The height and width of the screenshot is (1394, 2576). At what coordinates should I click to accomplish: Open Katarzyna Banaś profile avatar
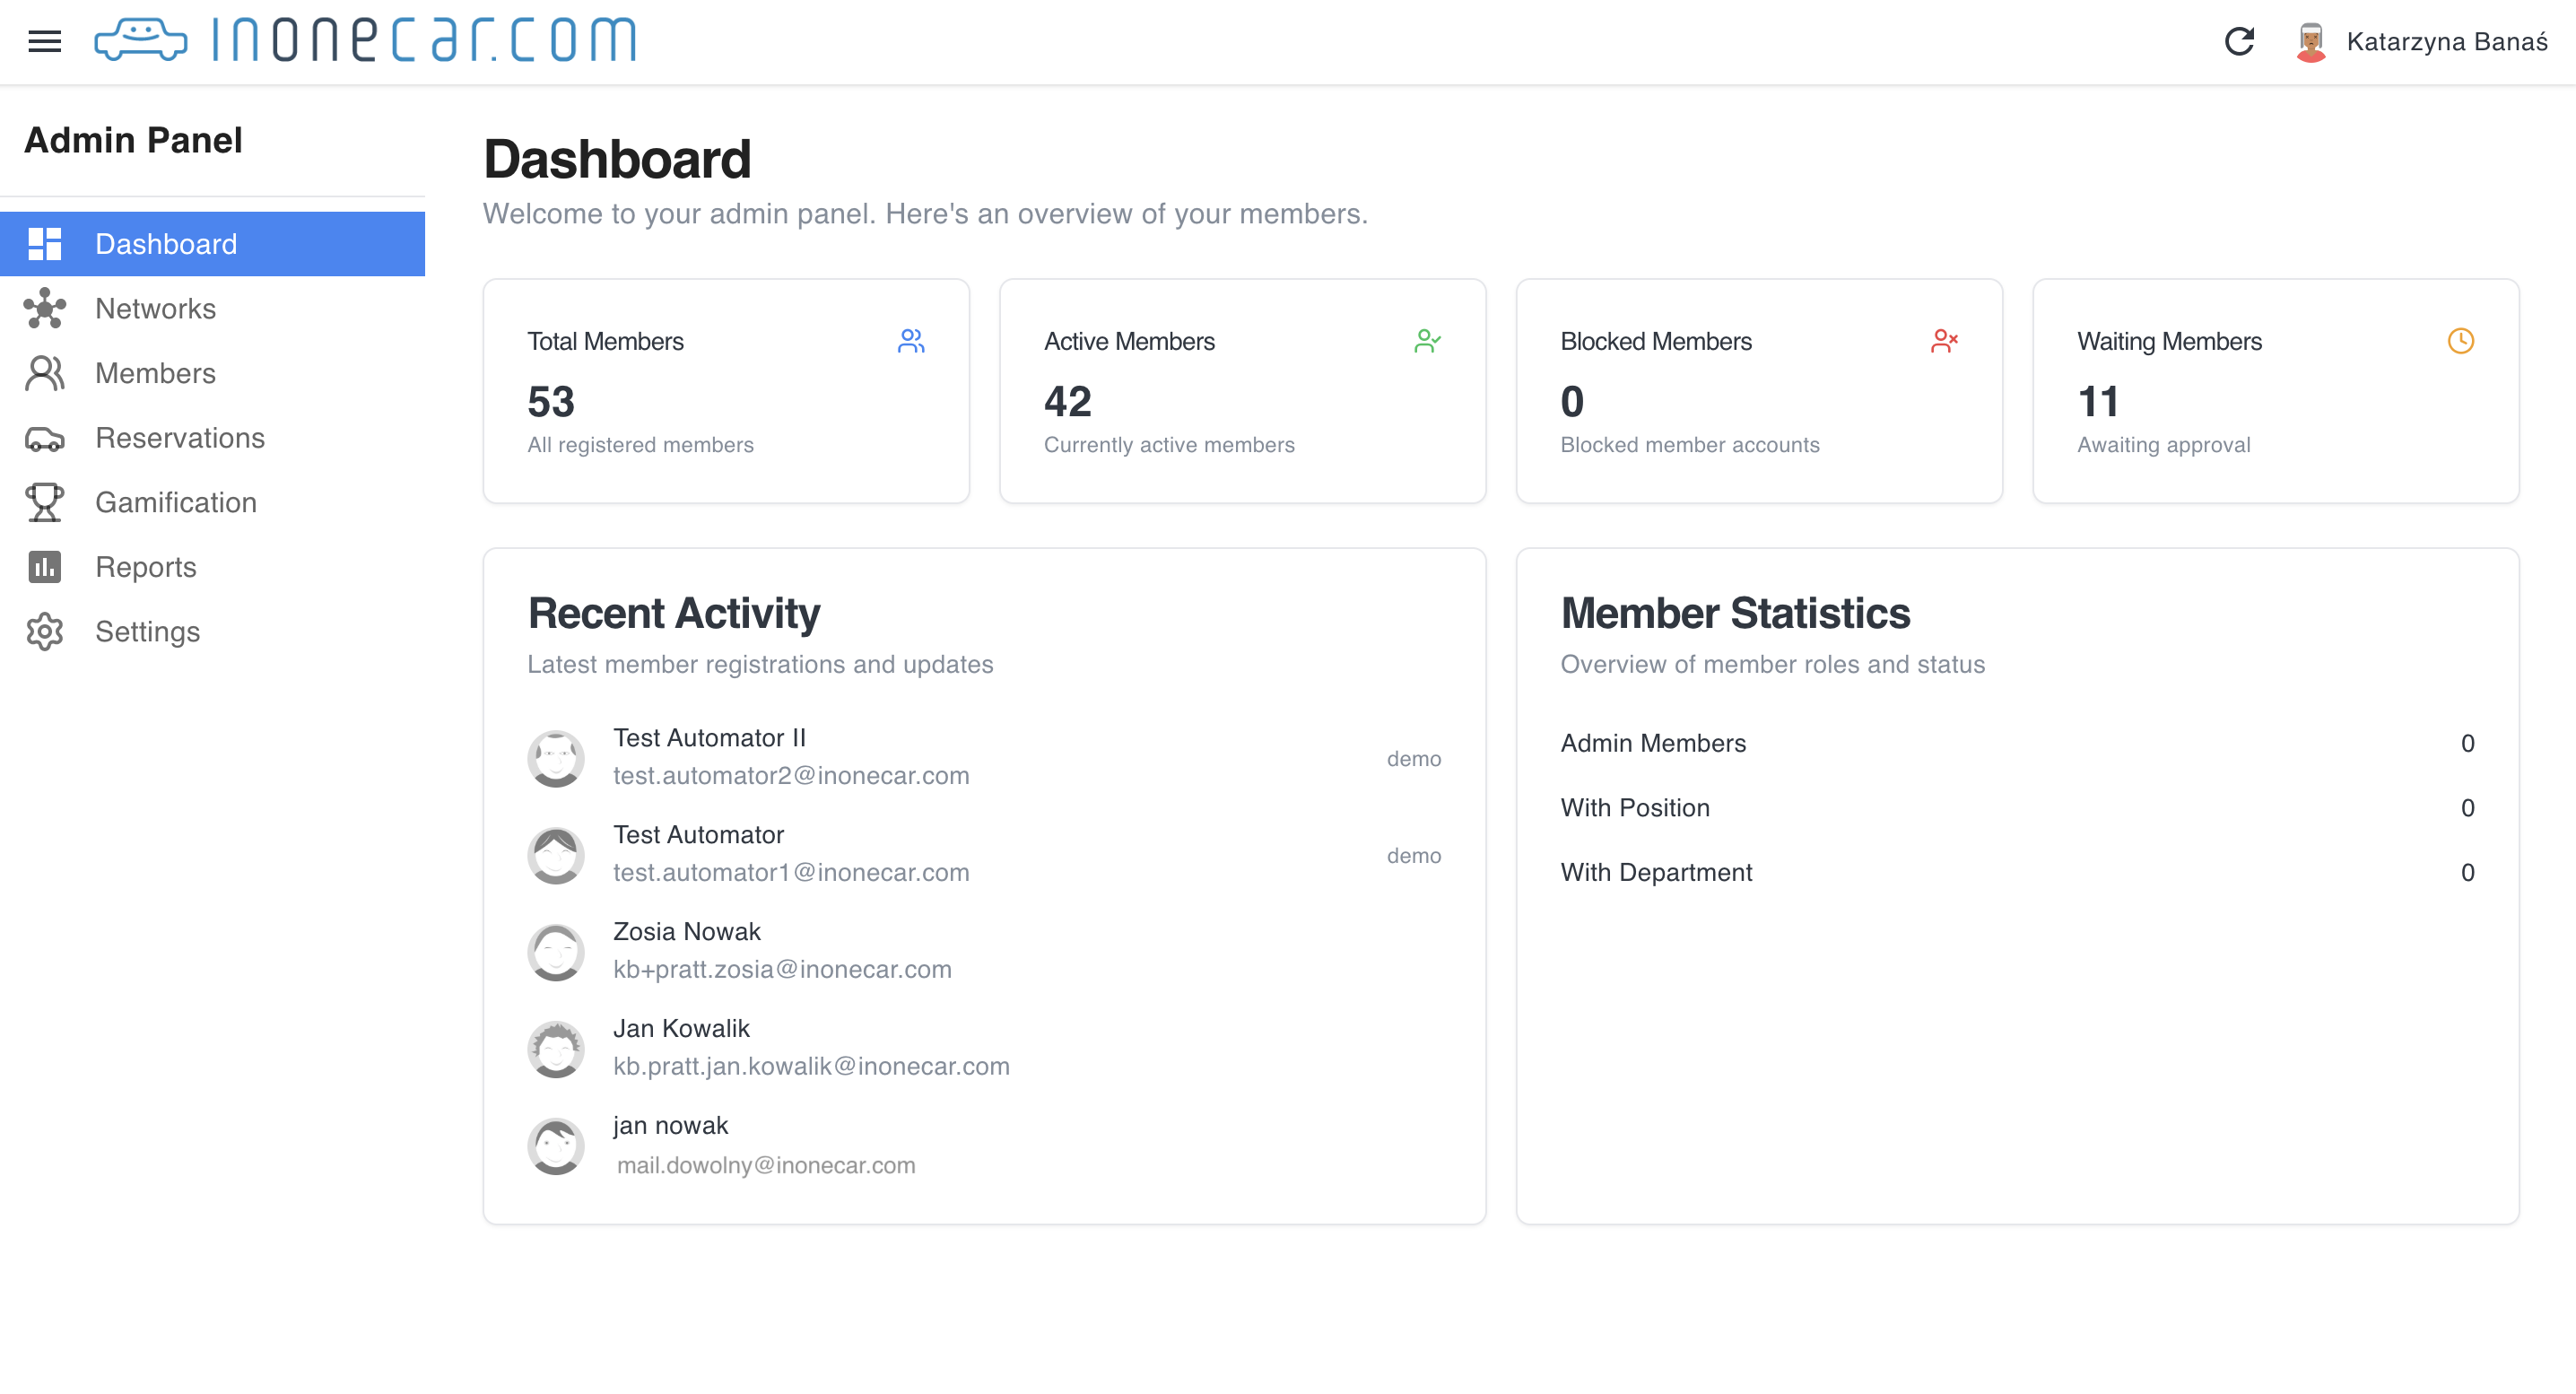click(2310, 41)
